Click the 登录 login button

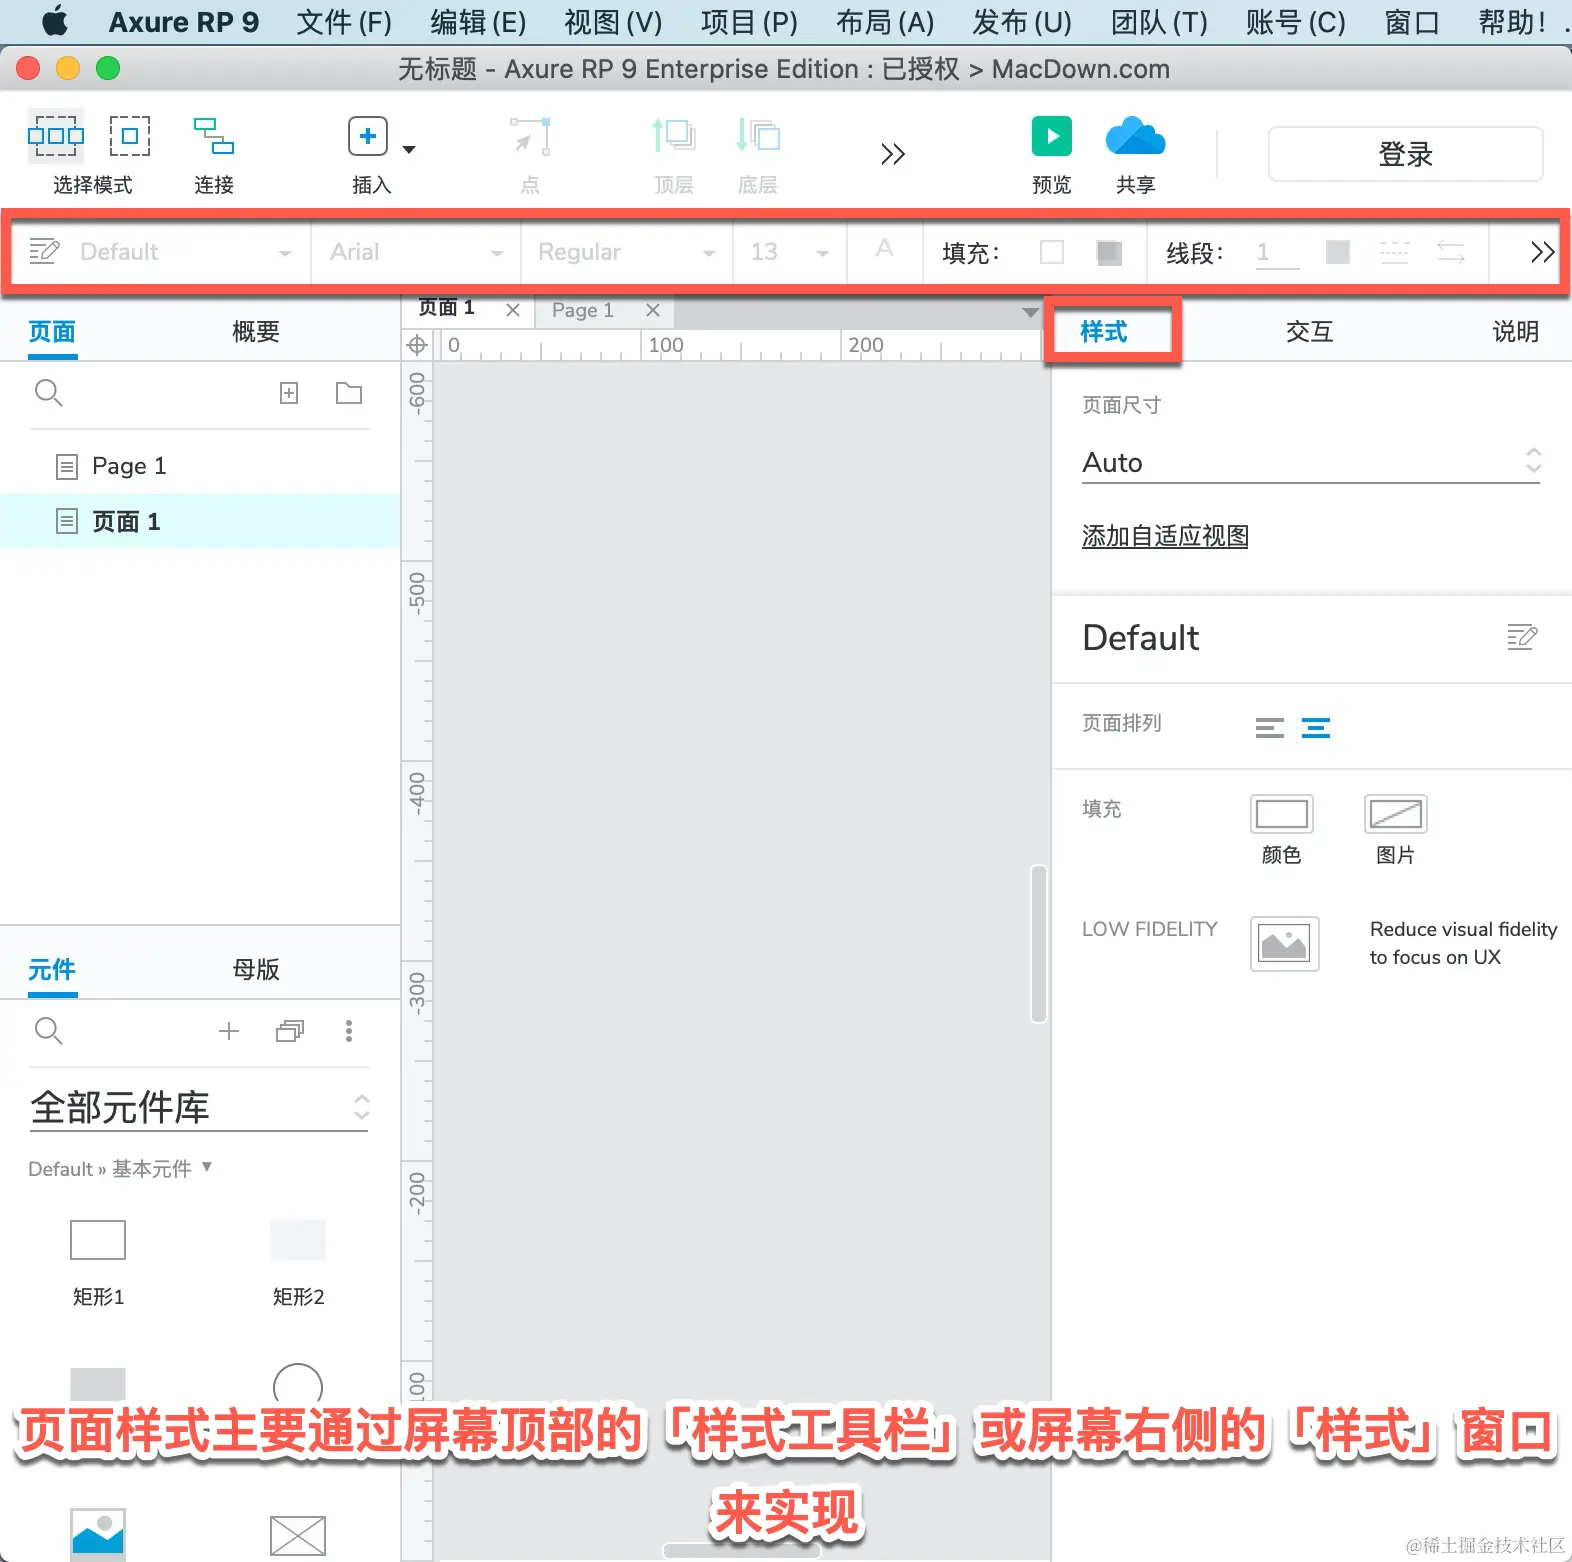coord(1405,154)
